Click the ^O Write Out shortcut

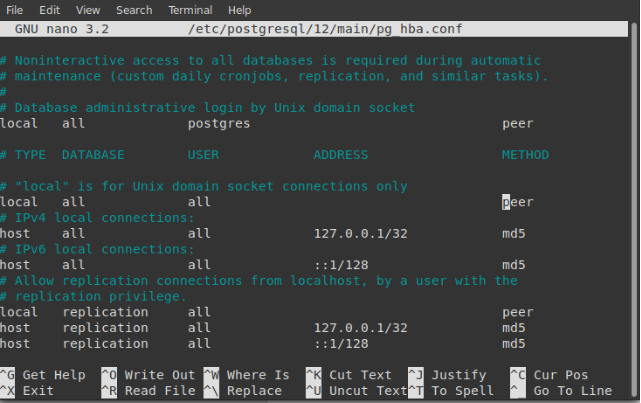pos(148,375)
